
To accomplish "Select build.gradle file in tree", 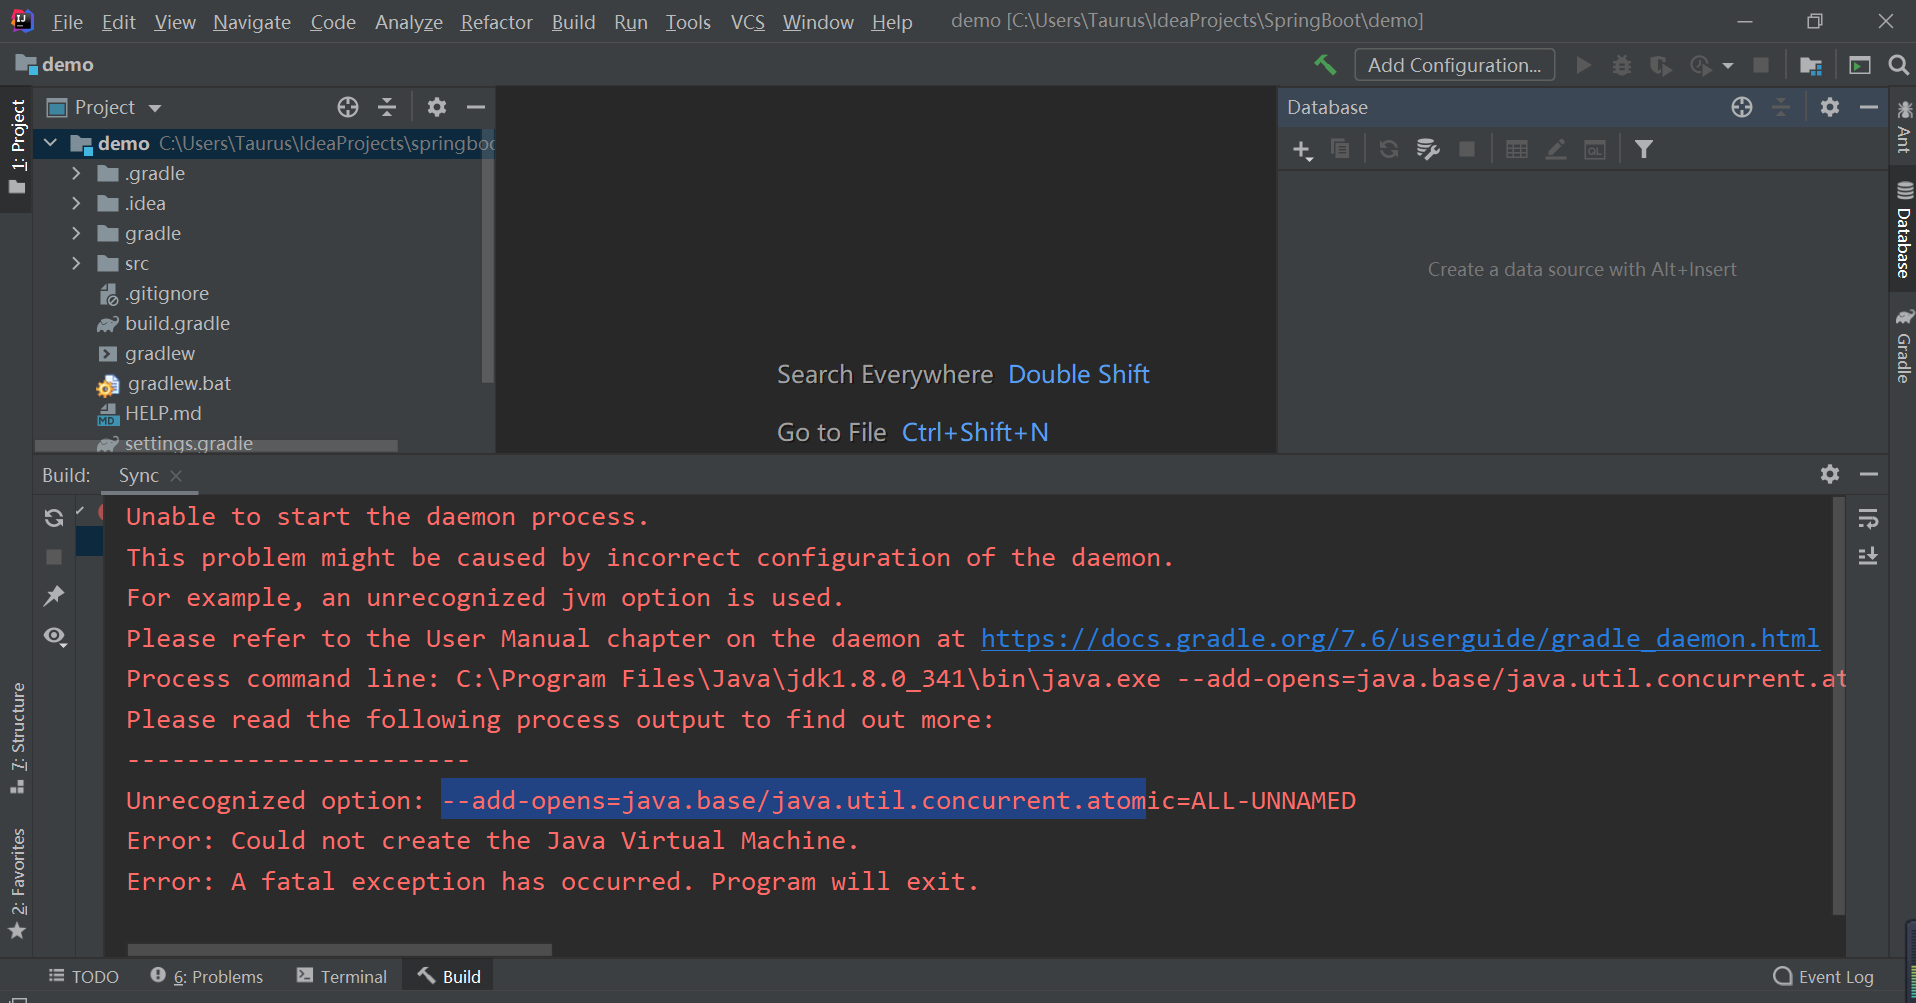I will tap(177, 323).
